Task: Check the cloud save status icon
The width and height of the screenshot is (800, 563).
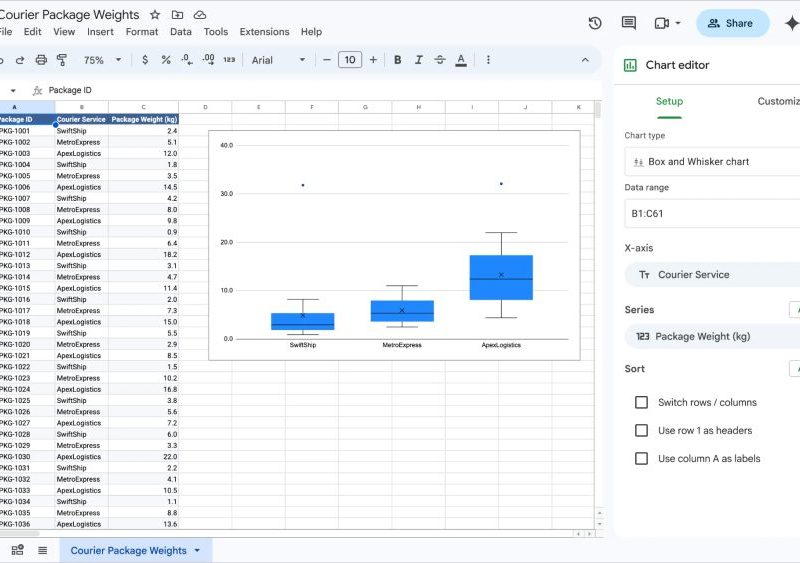Action: (200, 15)
